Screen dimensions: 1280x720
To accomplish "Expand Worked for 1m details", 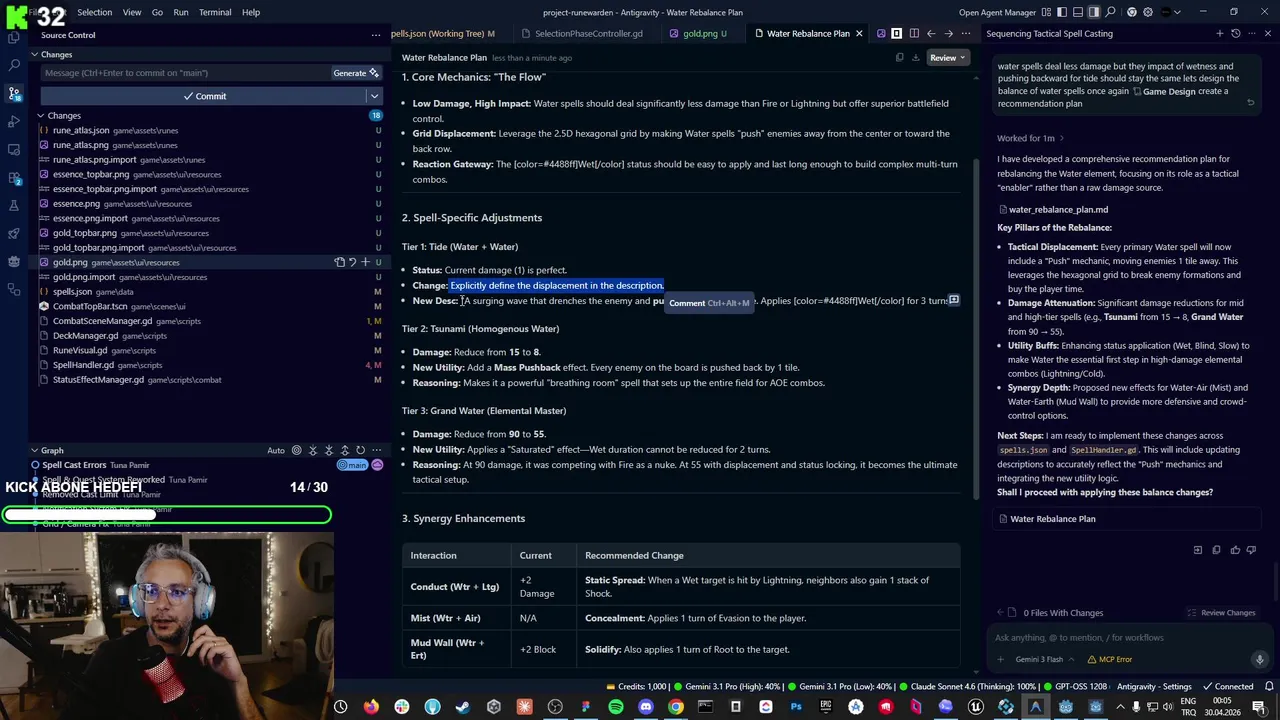I will coord(1030,138).
